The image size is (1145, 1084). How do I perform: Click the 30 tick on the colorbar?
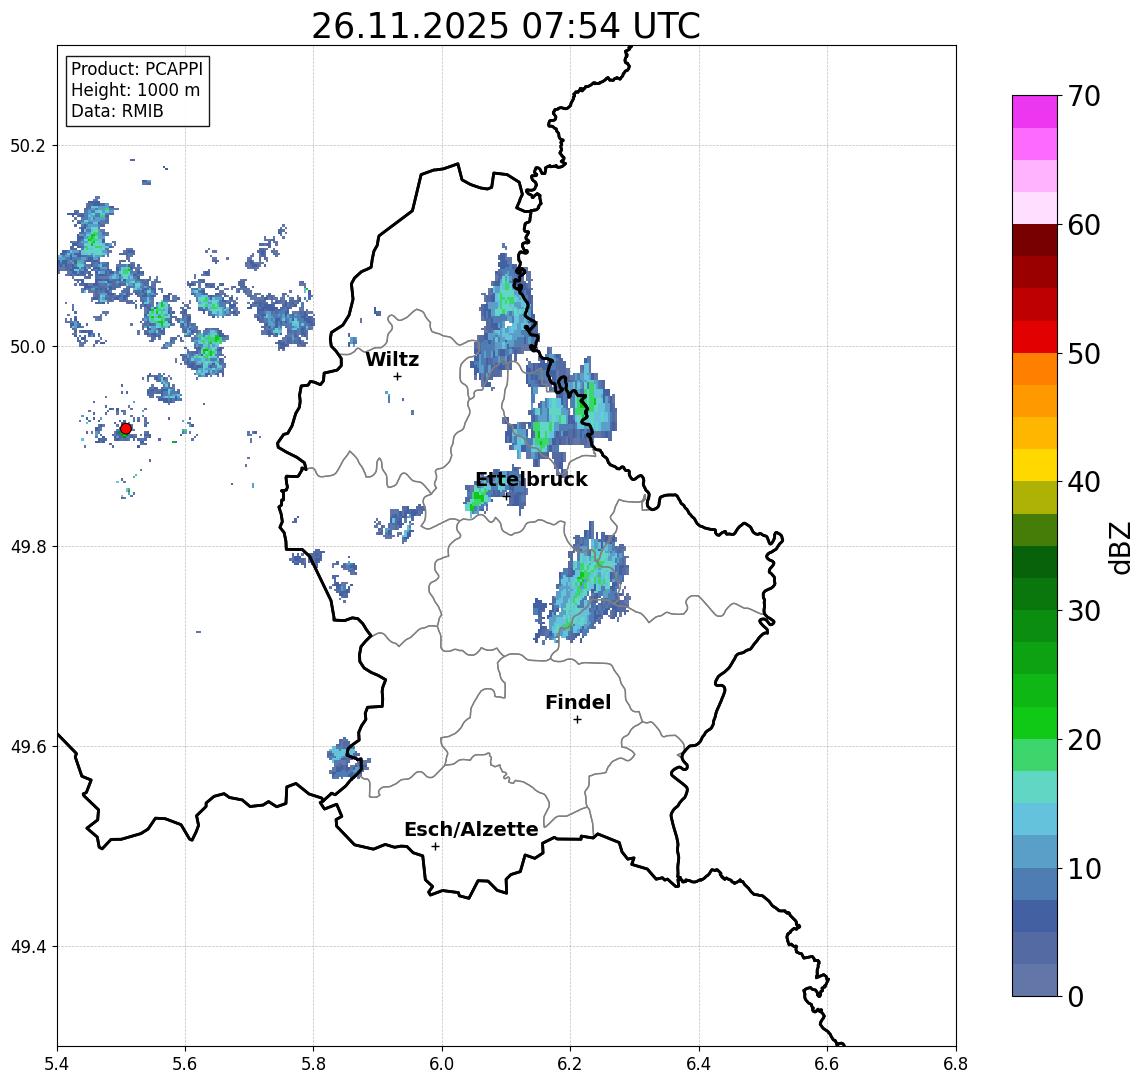1084,611
